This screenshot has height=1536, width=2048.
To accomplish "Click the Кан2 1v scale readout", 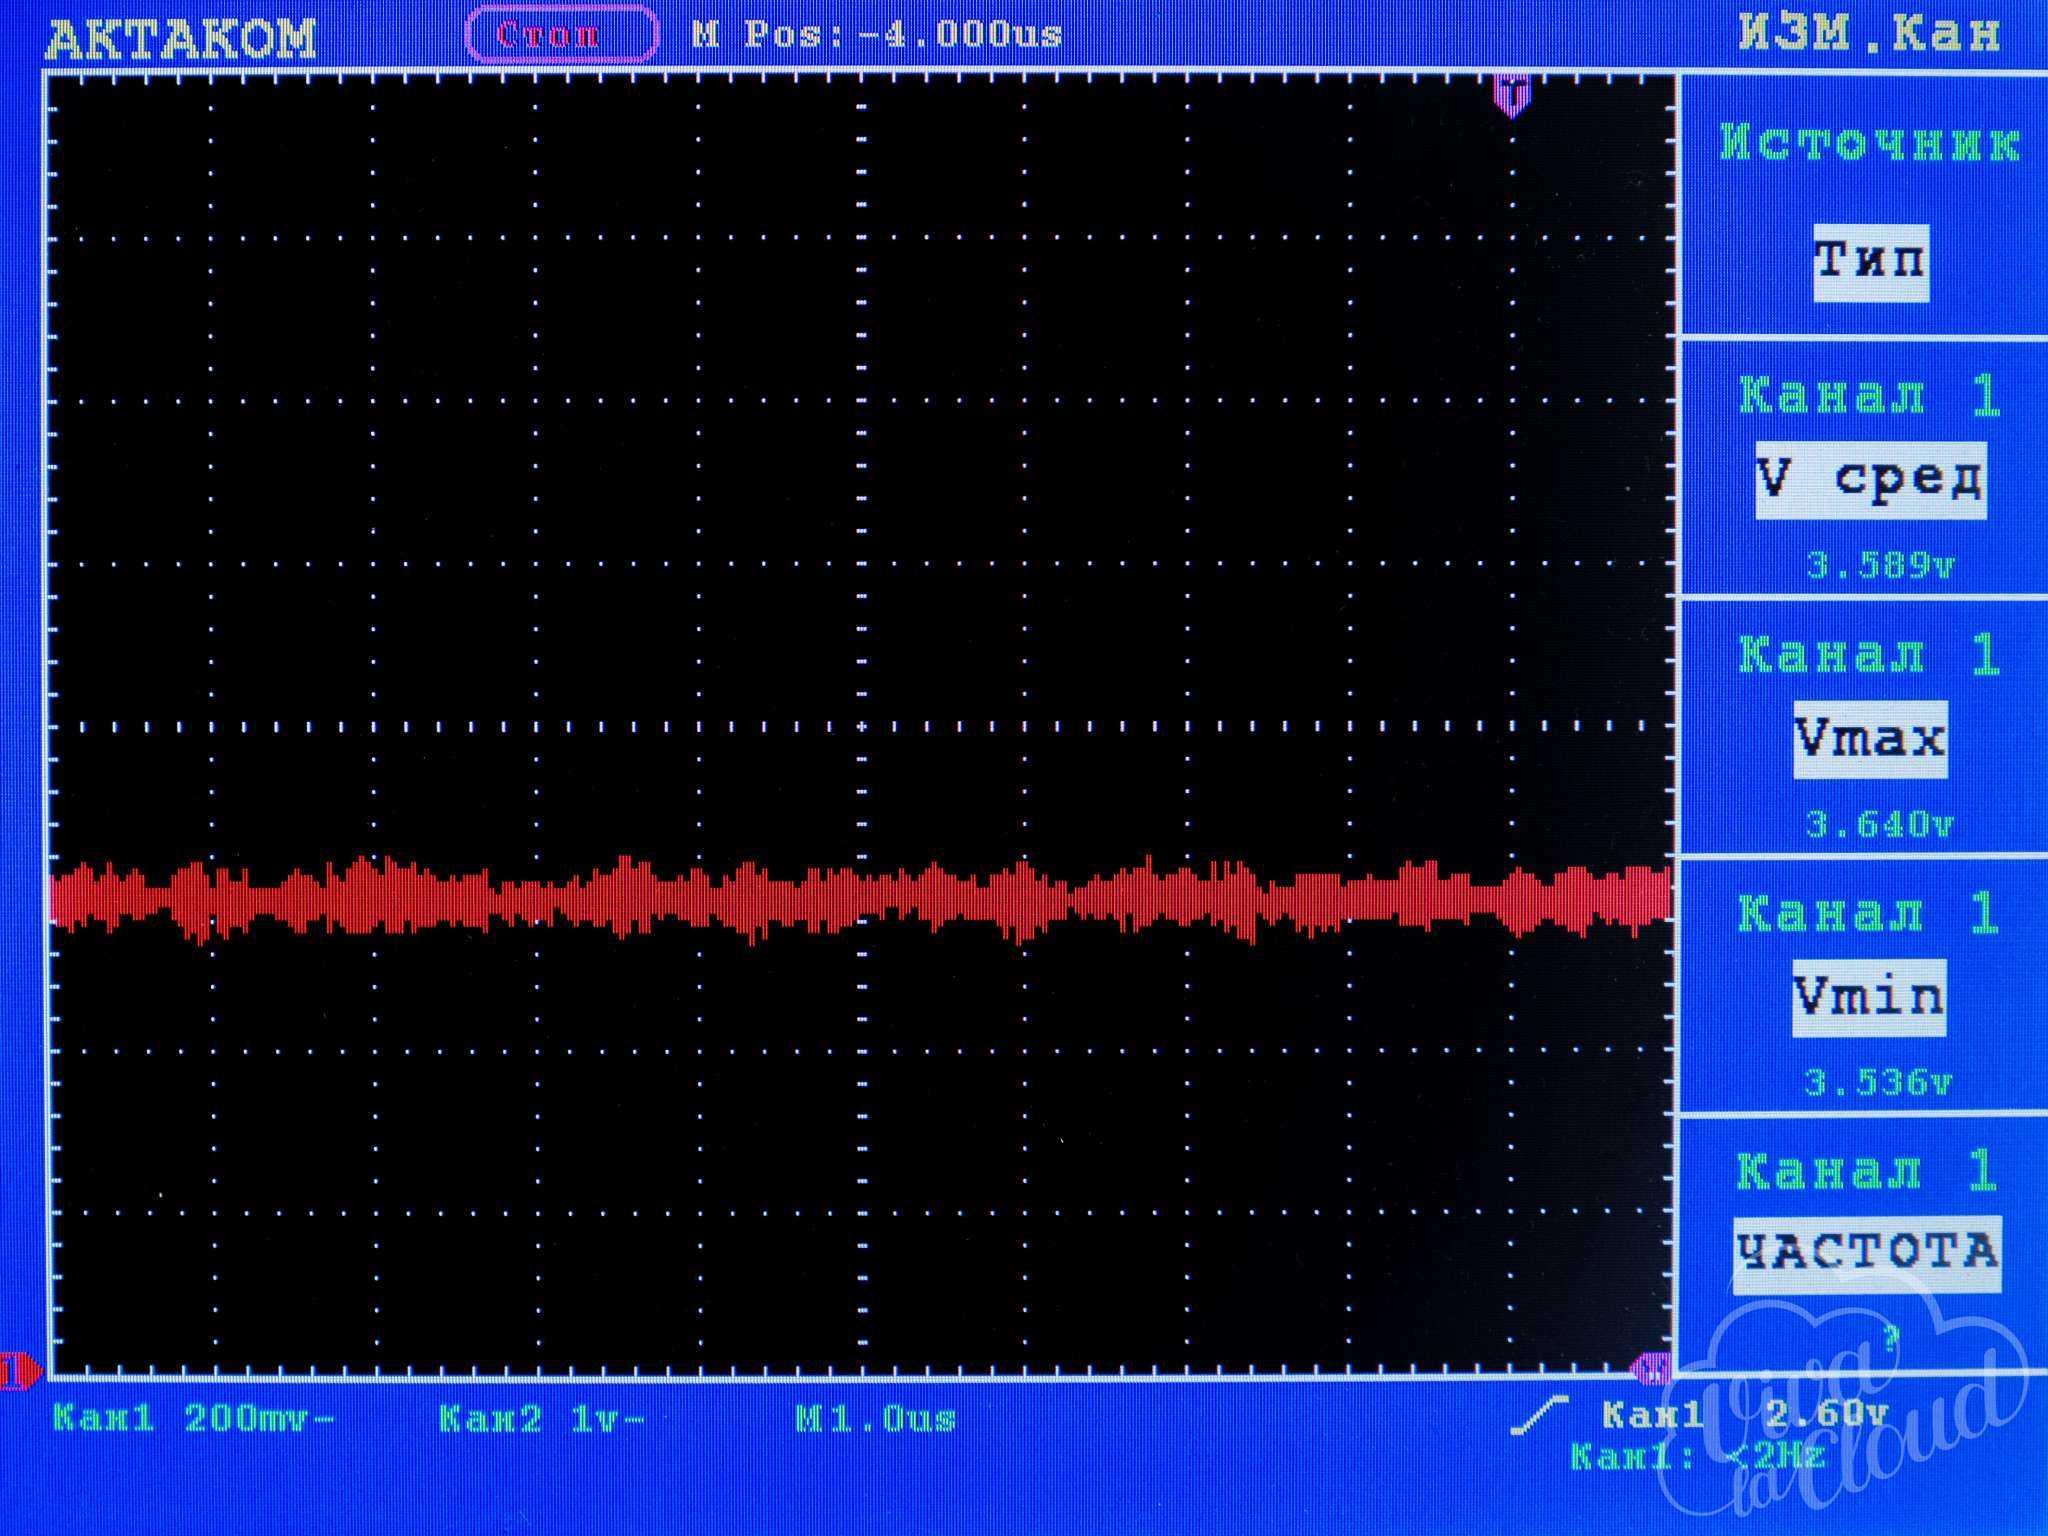I will coord(542,1418).
